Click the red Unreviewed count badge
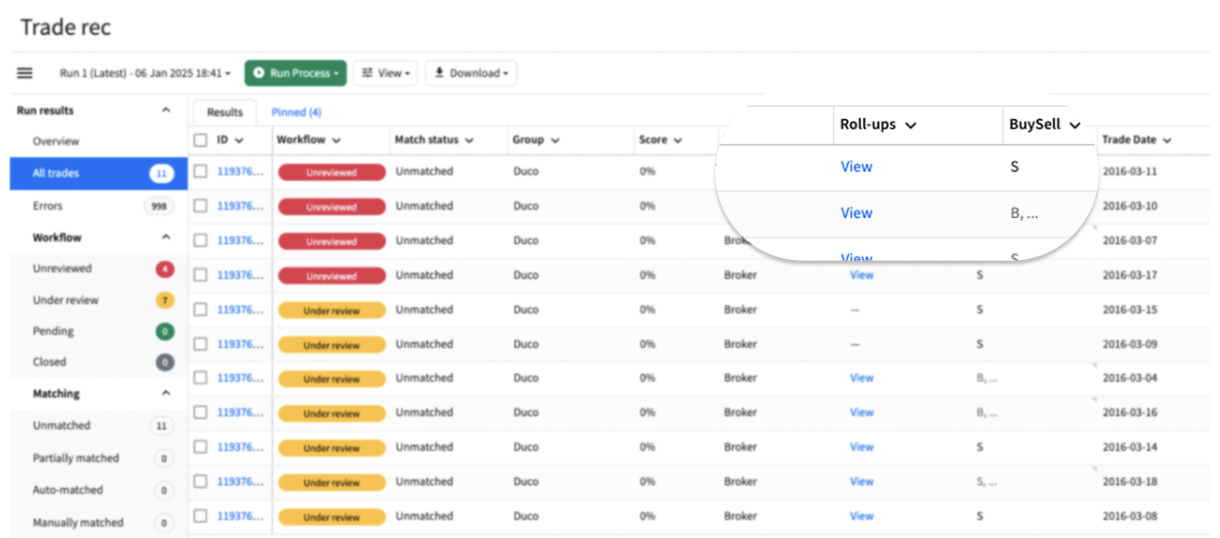Image resolution: width=1220 pixels, height=538 pixels. pos(164,269)
